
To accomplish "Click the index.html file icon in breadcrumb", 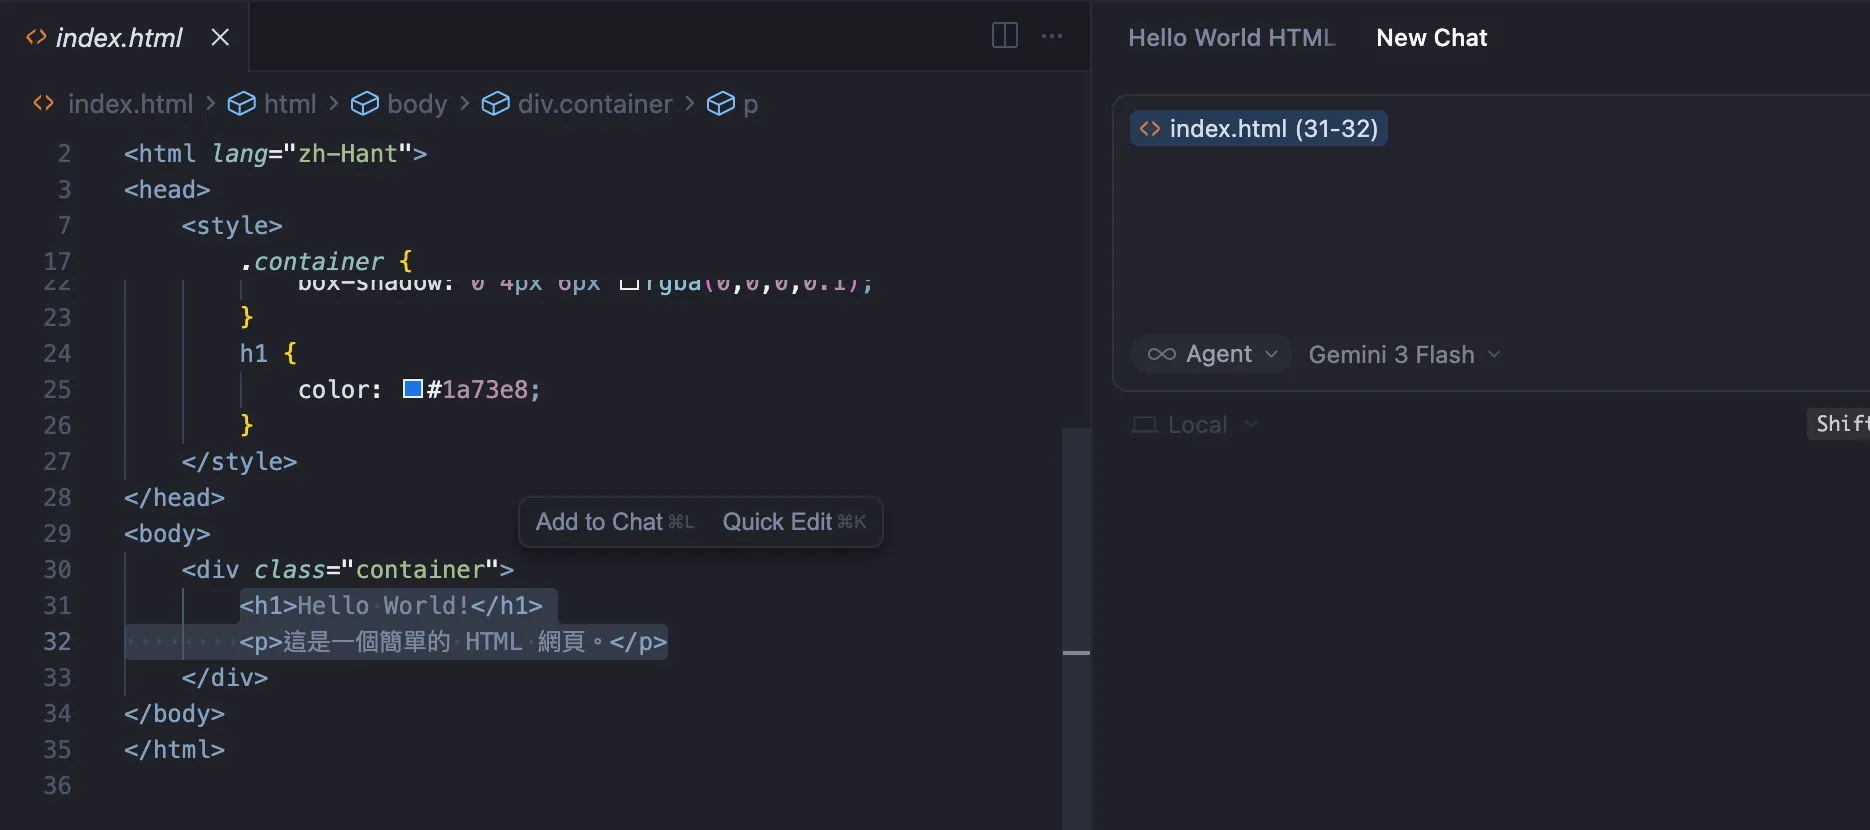I will [x=43, y=104].
